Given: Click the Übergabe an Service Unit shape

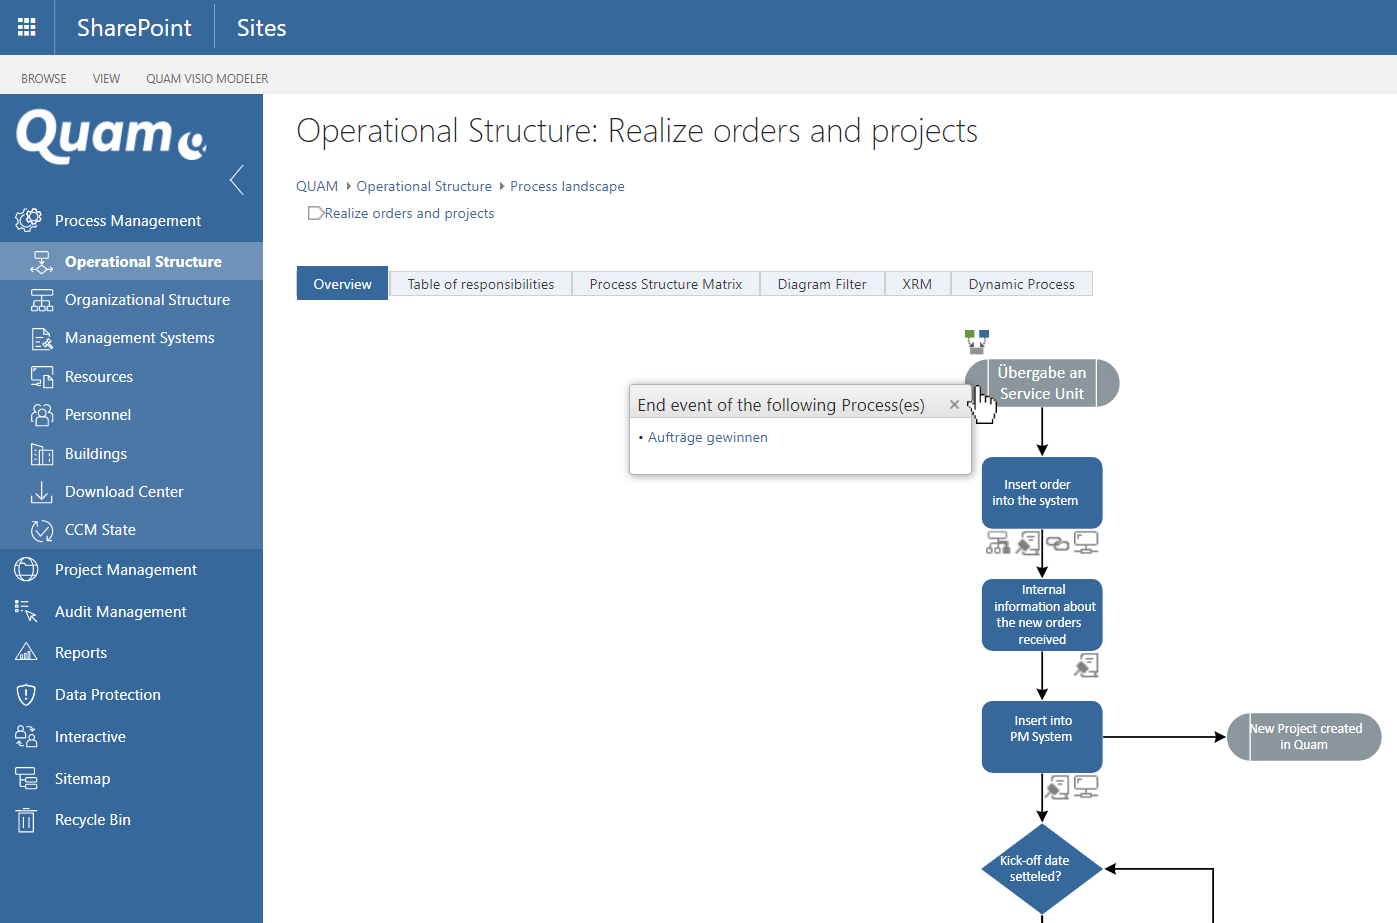Looking at the screenshot, I should click(x=1042, y=383).
